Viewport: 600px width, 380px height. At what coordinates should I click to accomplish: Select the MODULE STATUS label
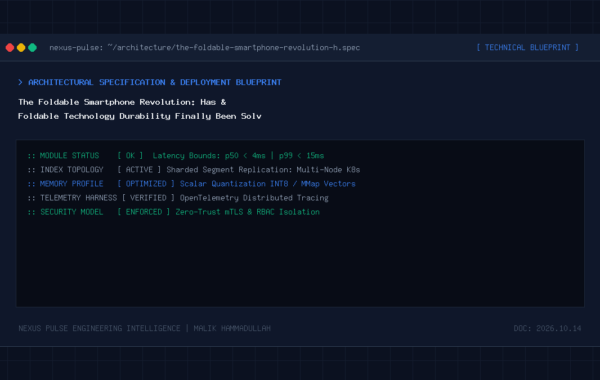pos(69,156)
